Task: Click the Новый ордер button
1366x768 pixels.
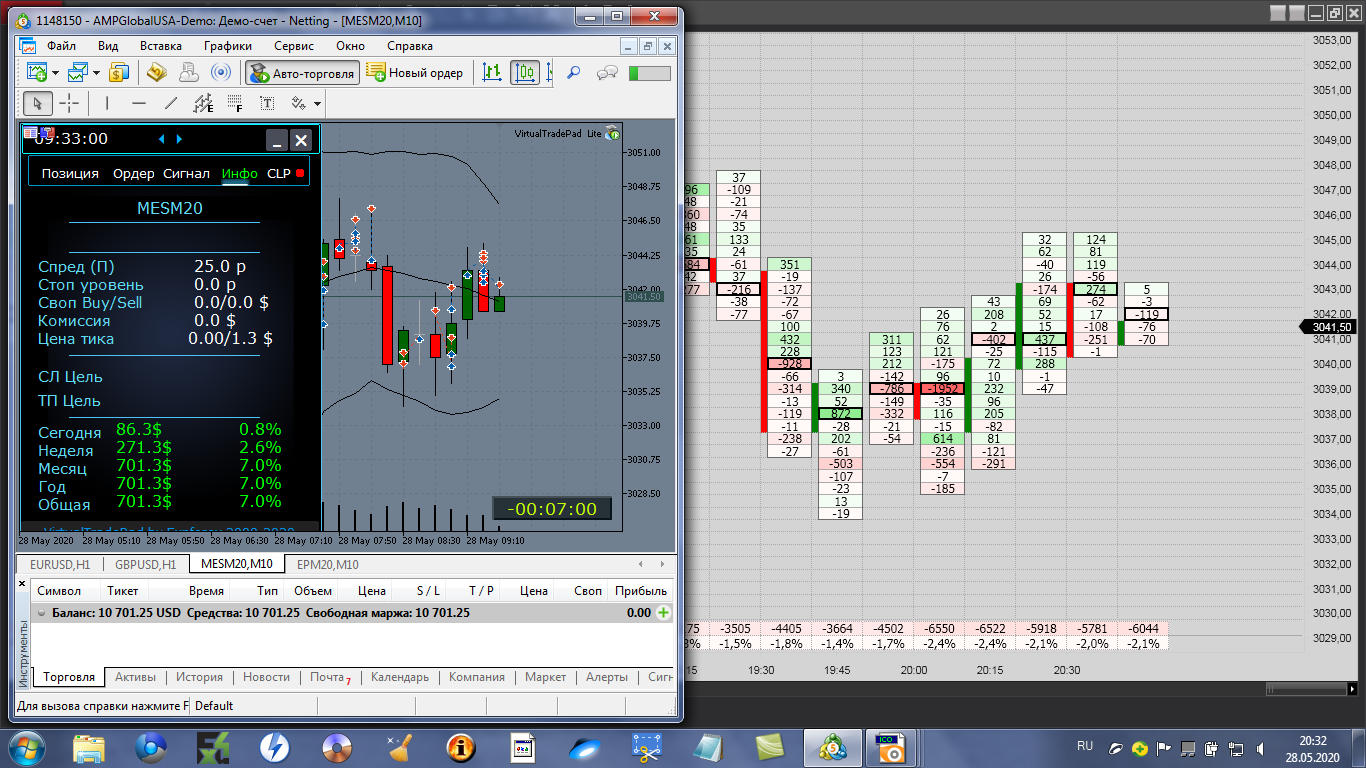Action: [415, 72]
